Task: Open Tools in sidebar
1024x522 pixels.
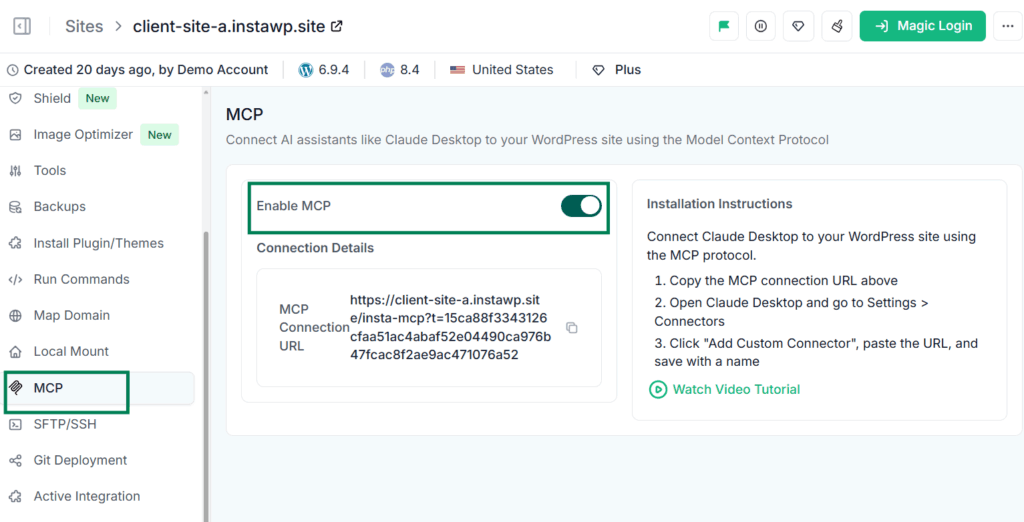Action: (x=50, y=171)
